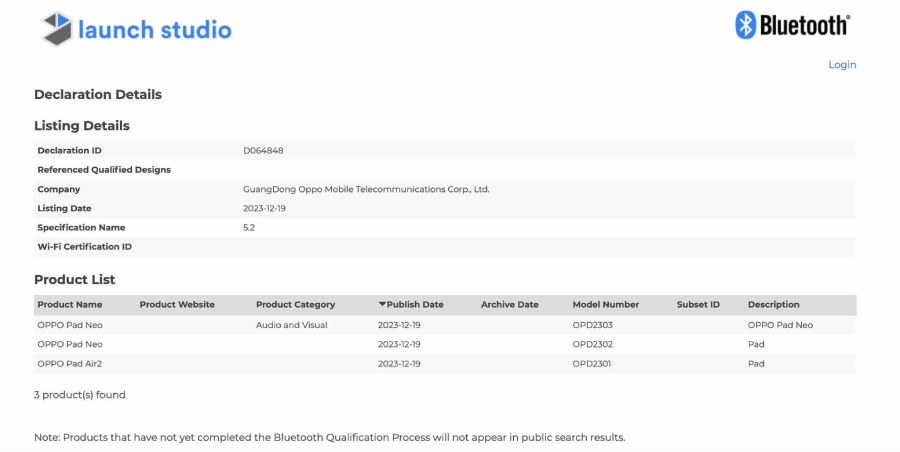The image size is (900, 452).
Task: Click the Listing Date value 2023-12-19
Action: 264,208
